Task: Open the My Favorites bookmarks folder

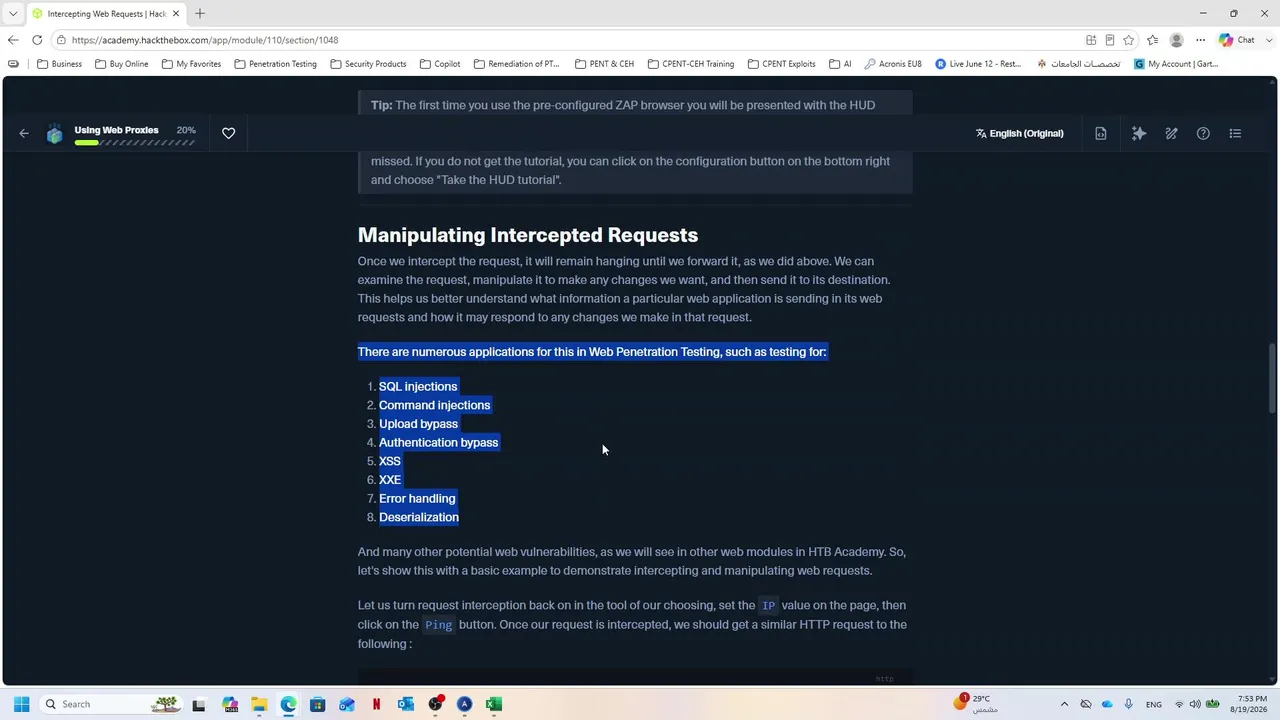Action: (x=191, y=64)
